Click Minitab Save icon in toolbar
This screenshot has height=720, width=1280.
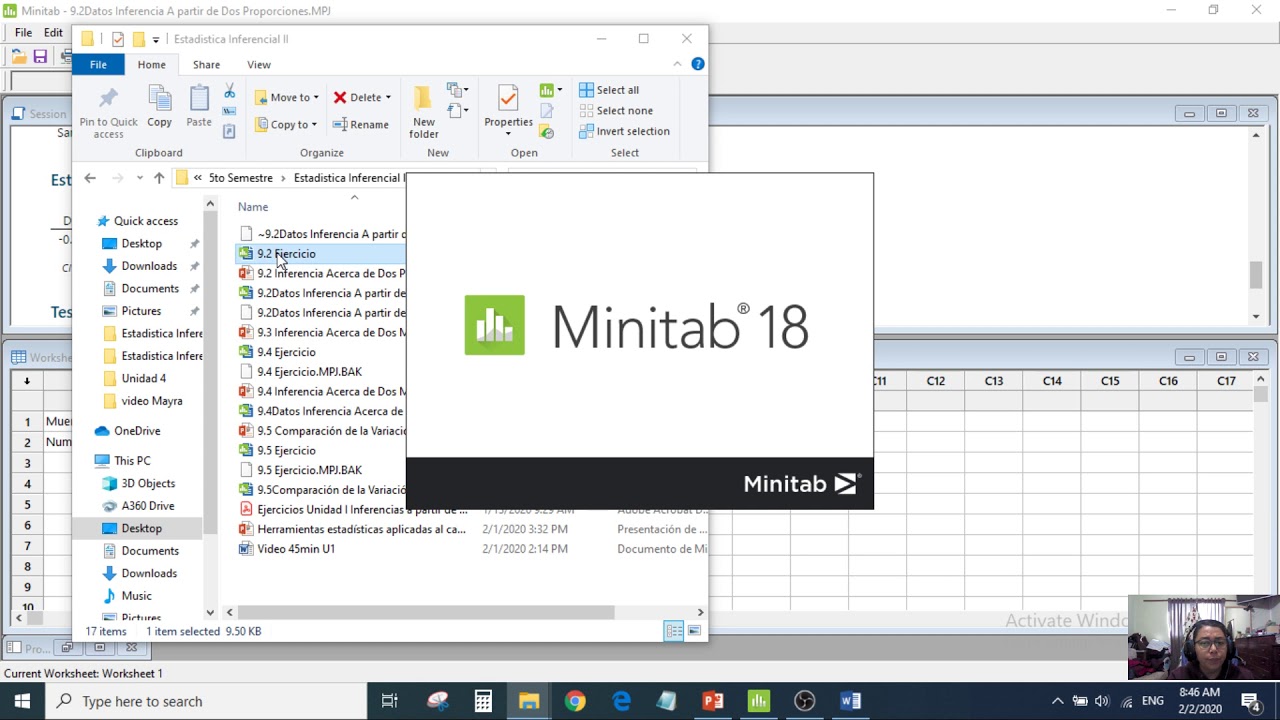coord(40,57)
